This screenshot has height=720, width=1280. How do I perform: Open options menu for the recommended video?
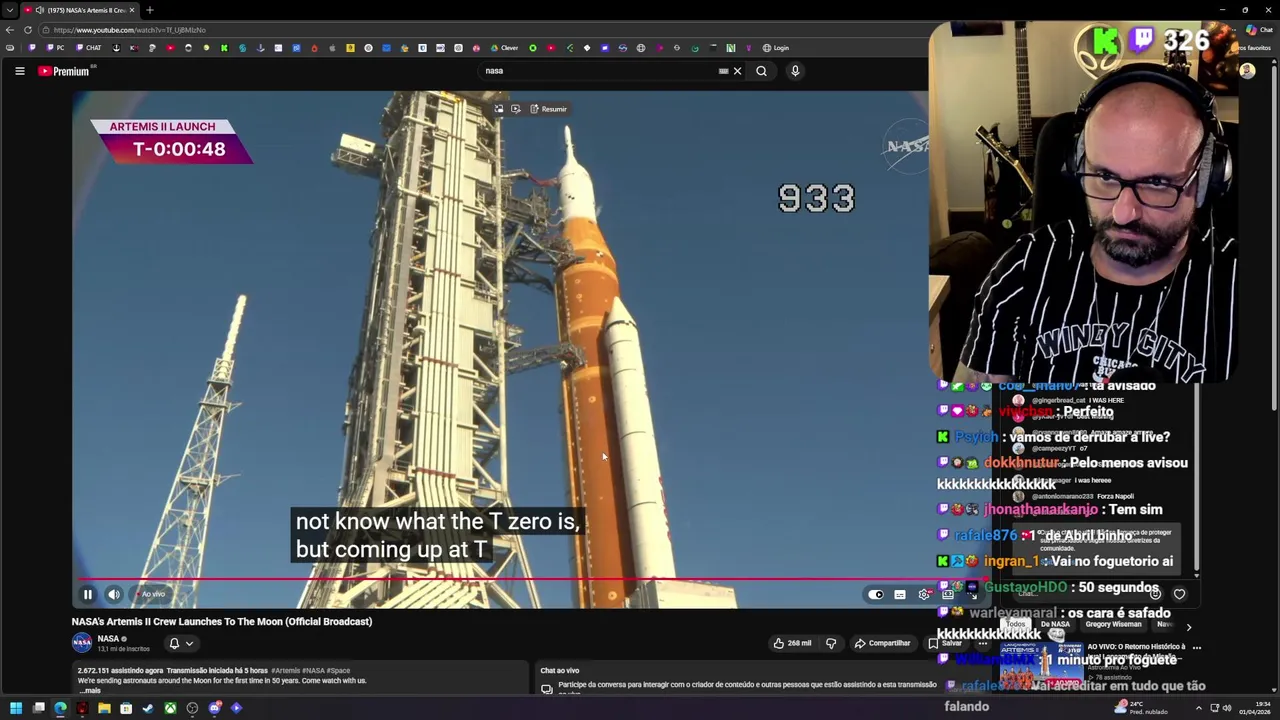coord(1196,647)
